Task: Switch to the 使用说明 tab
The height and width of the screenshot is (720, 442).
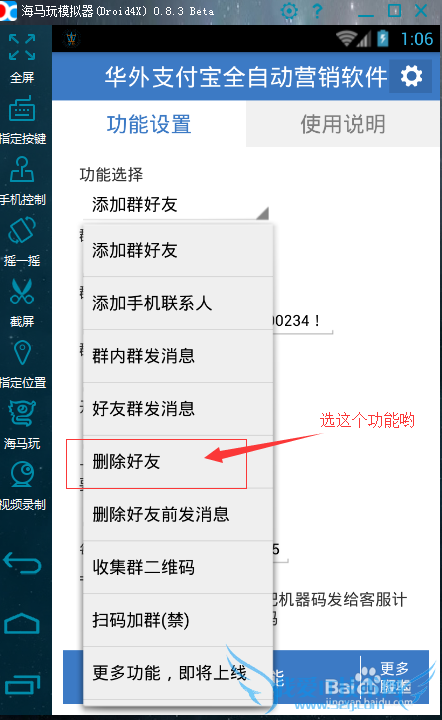Action: pyautogui.click(x=342, y=124)
